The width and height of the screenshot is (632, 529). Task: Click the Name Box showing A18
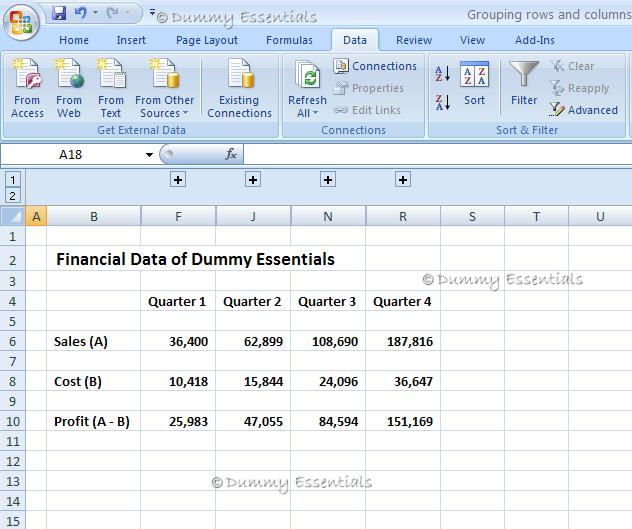71,154
